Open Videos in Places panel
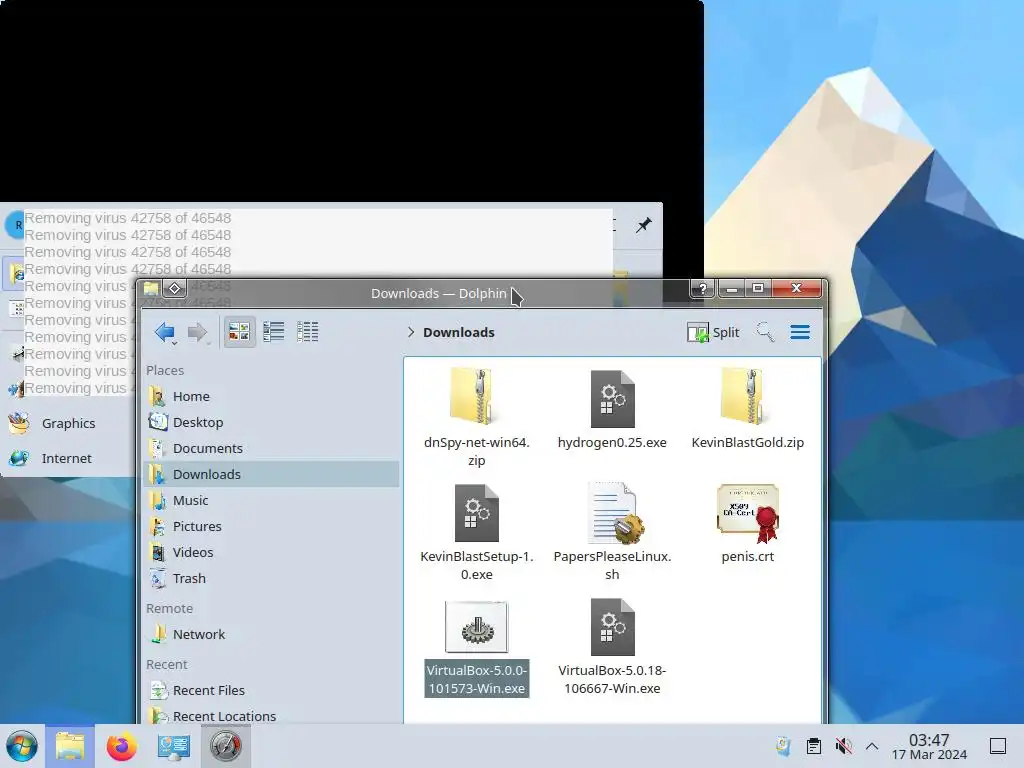Viewport: 1024px width, 768px height. (271, 552)
